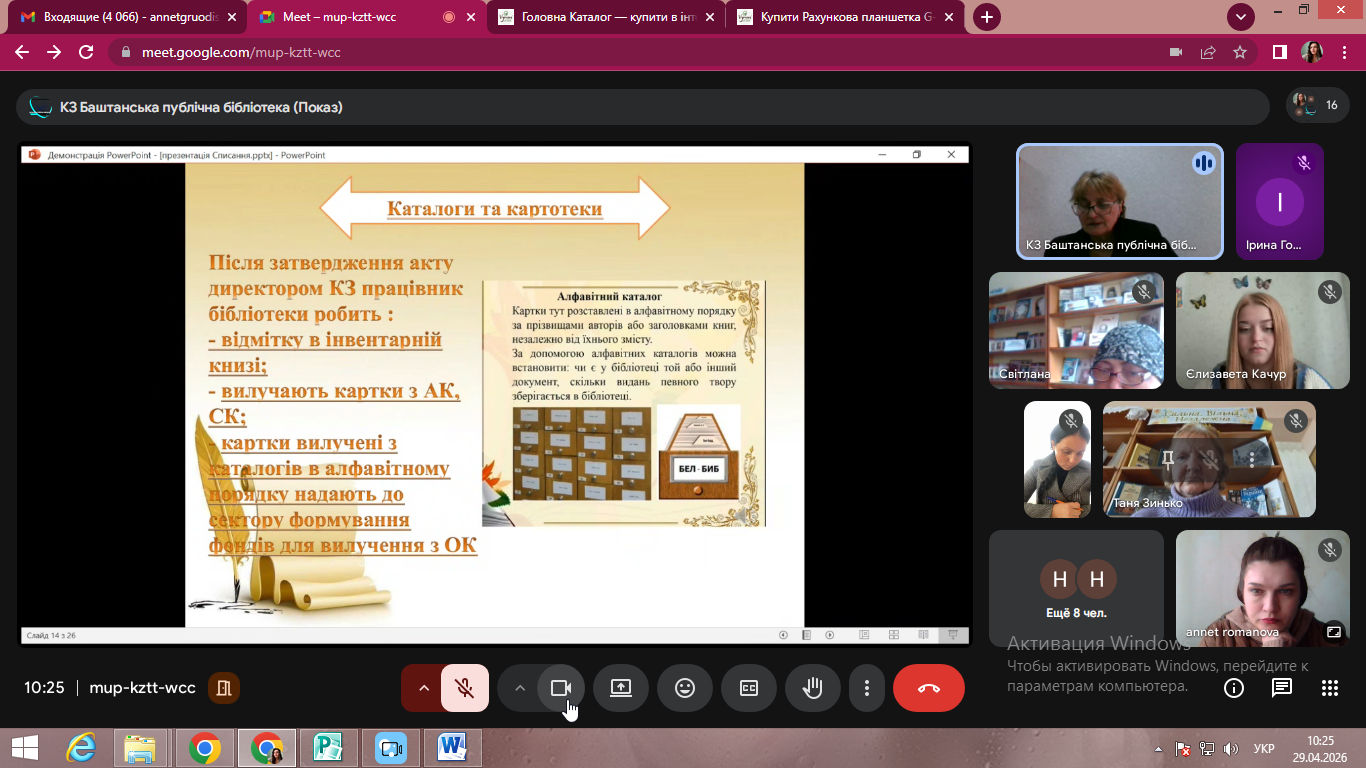
Task: Open meeting details info icon
Action: [x=1234, y=688]
